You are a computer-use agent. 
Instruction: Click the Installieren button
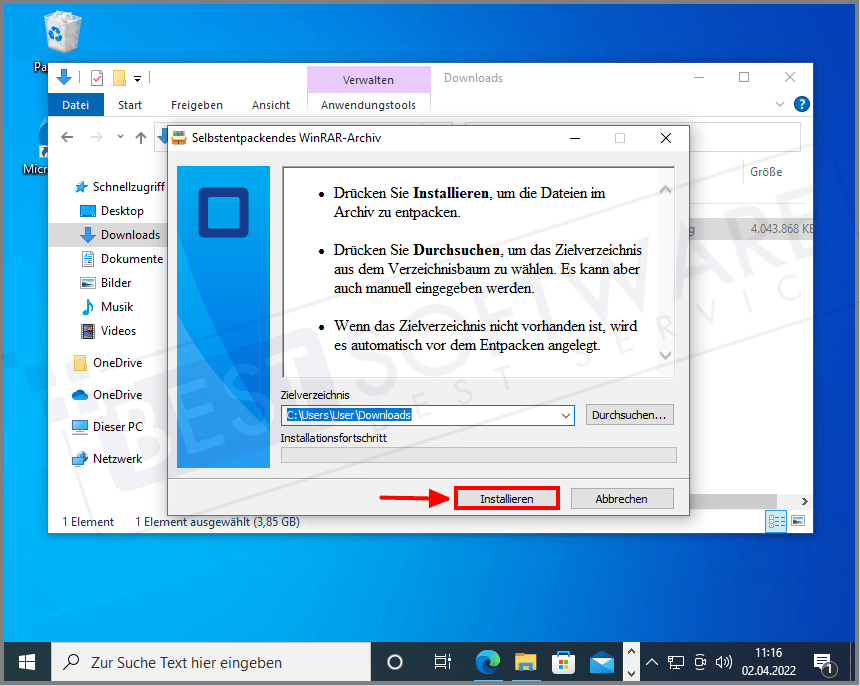pos(506,498)
